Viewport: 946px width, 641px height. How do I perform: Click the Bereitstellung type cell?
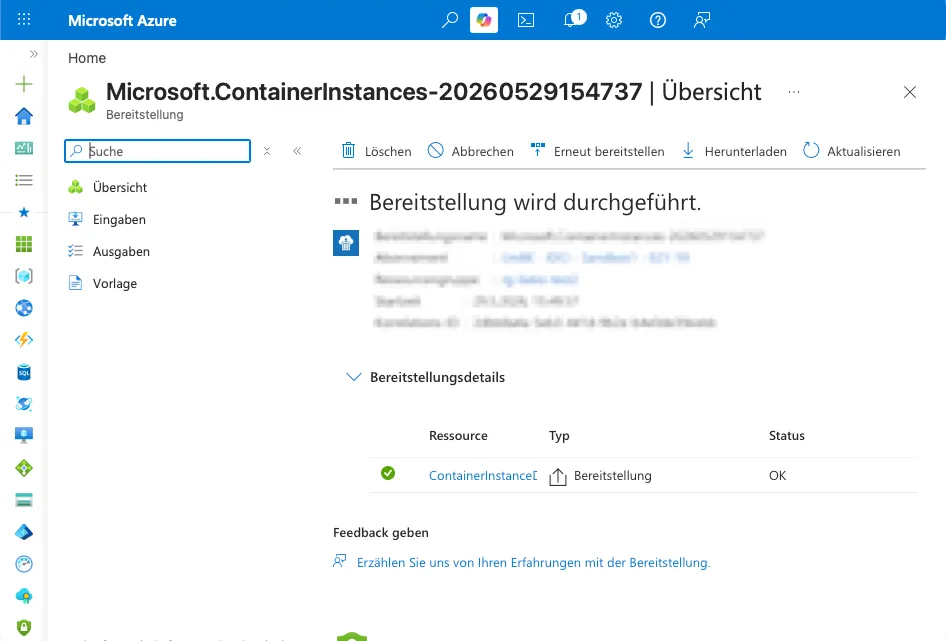click(x=600, y=476)
